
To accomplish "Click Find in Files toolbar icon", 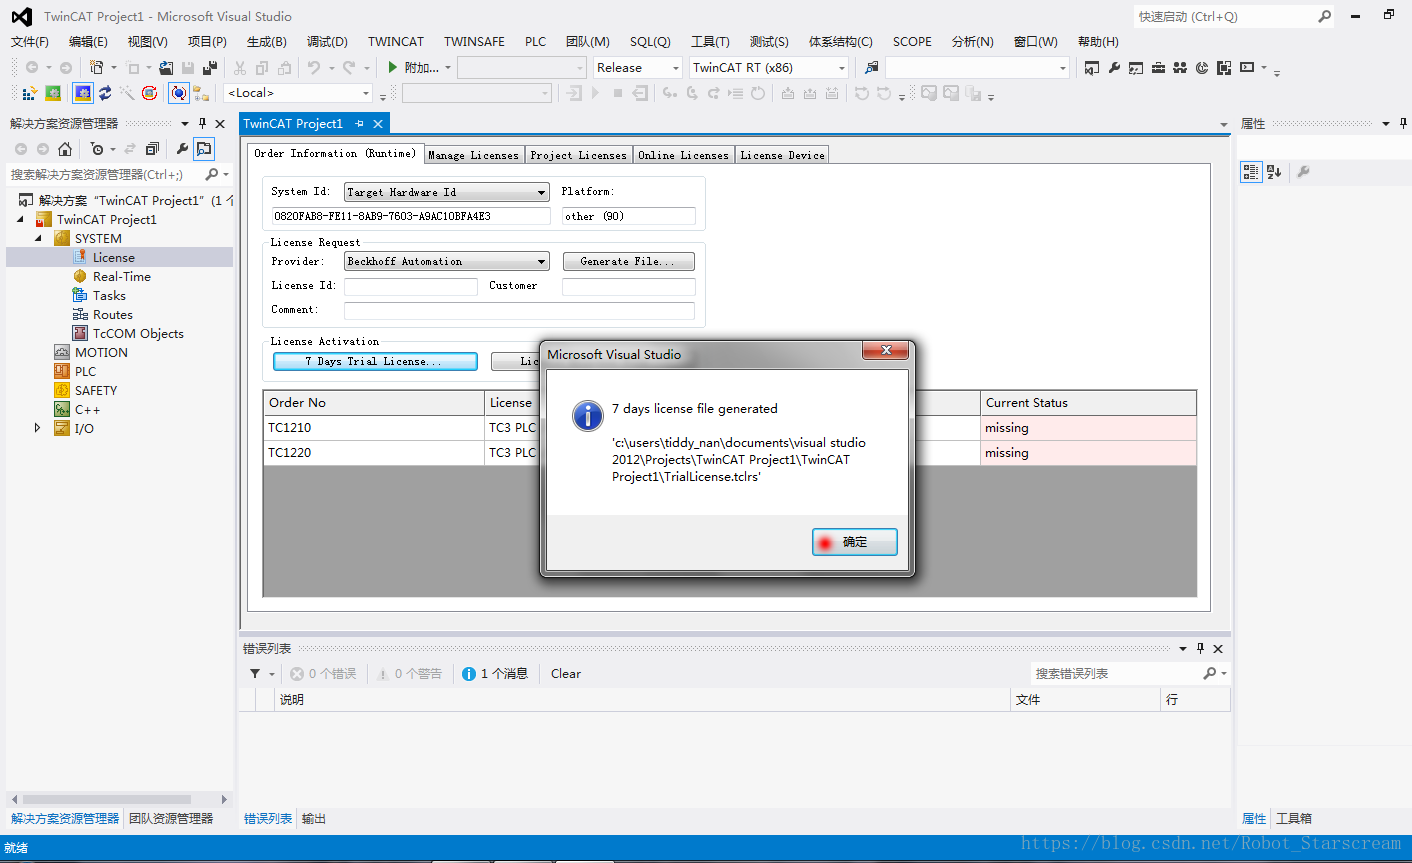I will pyautogui.click(x=872, y=67).
